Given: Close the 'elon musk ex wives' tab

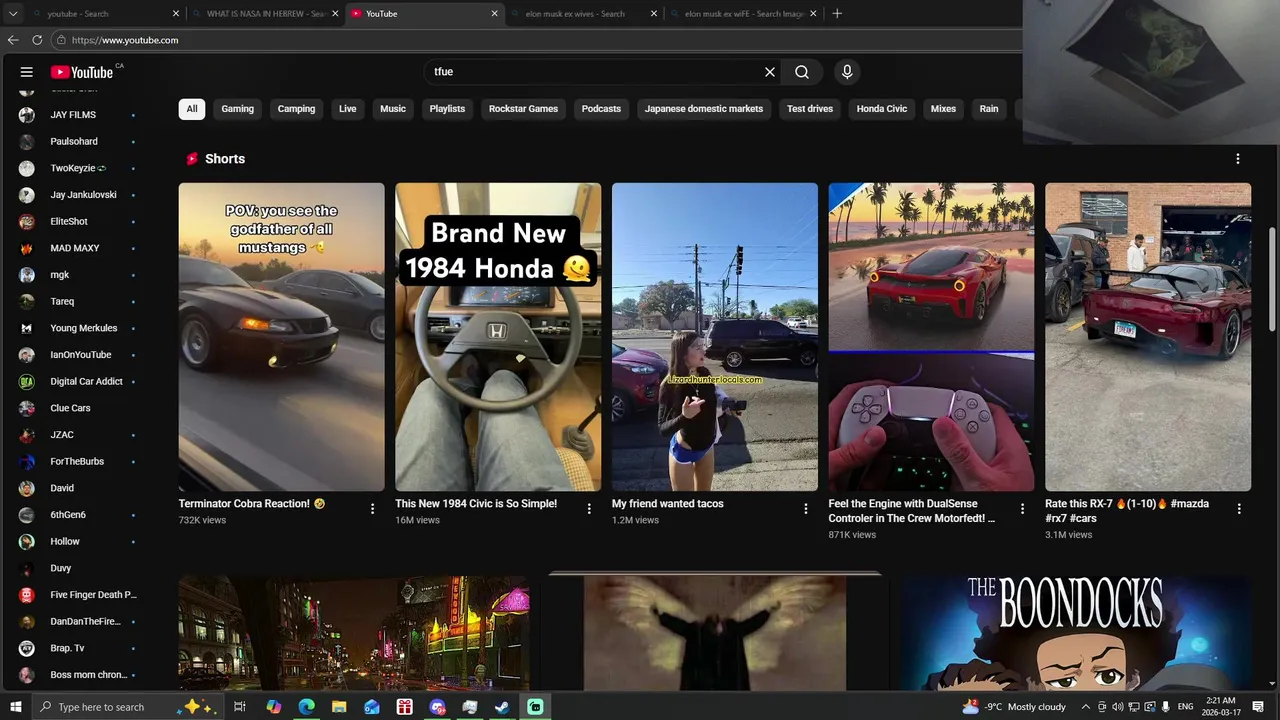Looking at the screenshot, I should (x=654, y=14).
